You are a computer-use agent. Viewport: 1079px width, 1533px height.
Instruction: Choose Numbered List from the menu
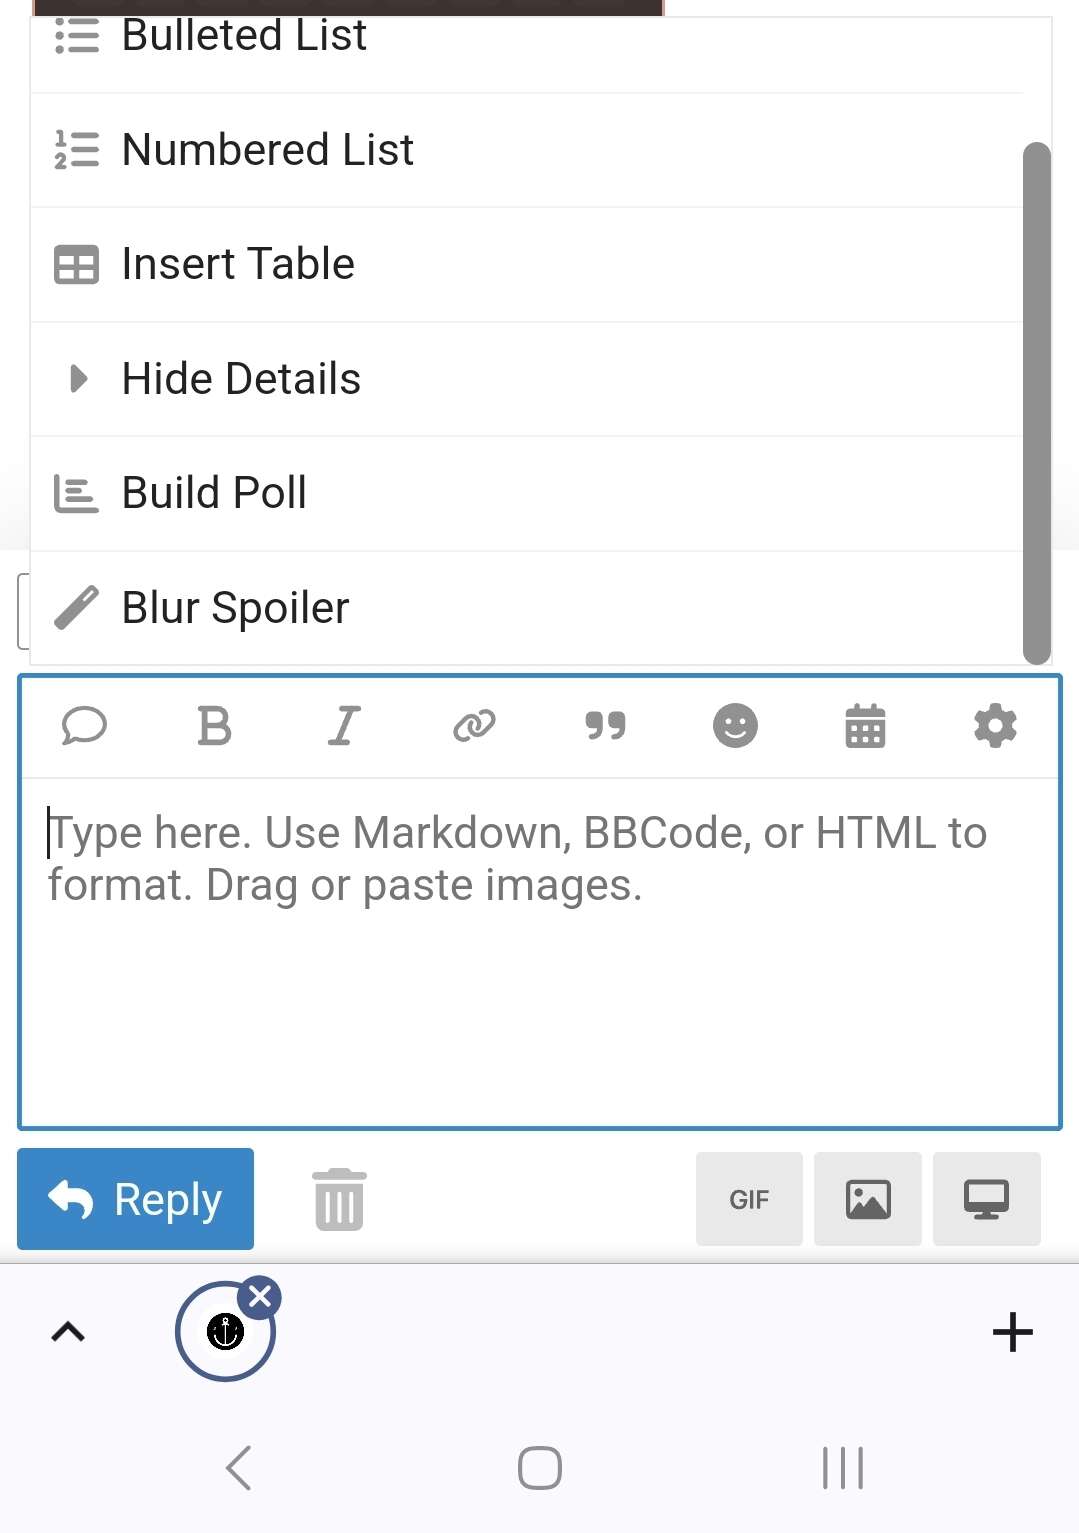click(267, 150)
